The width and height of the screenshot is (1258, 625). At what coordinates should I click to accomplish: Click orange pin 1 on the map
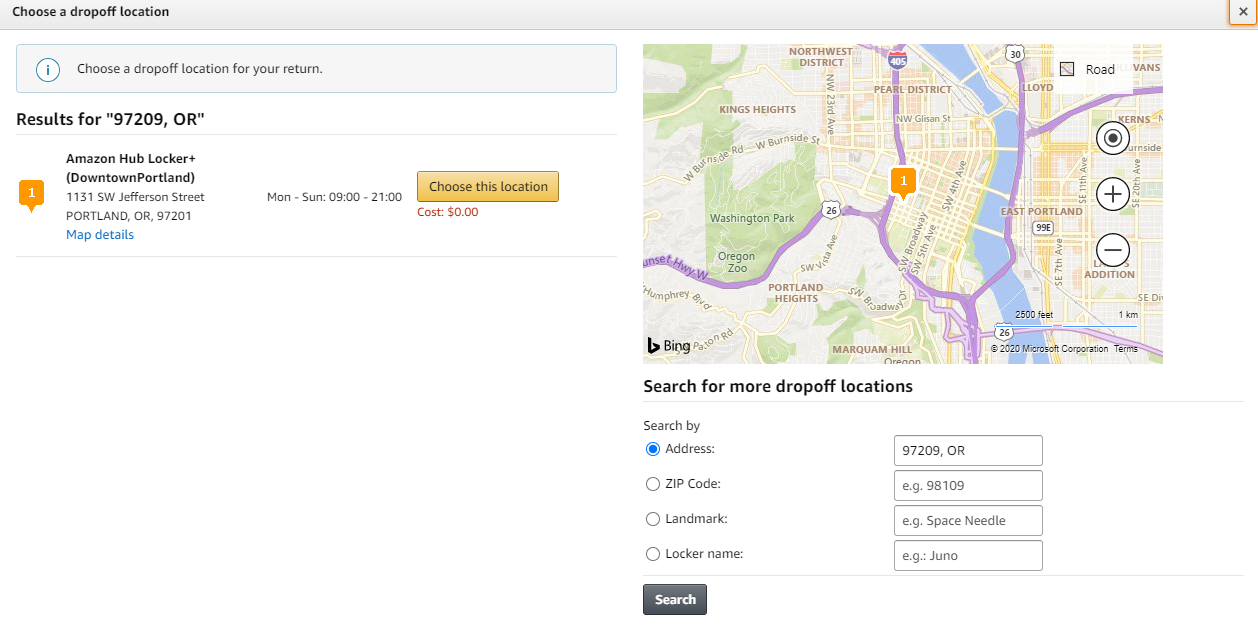pyautogui.click(x=903, y=182)
